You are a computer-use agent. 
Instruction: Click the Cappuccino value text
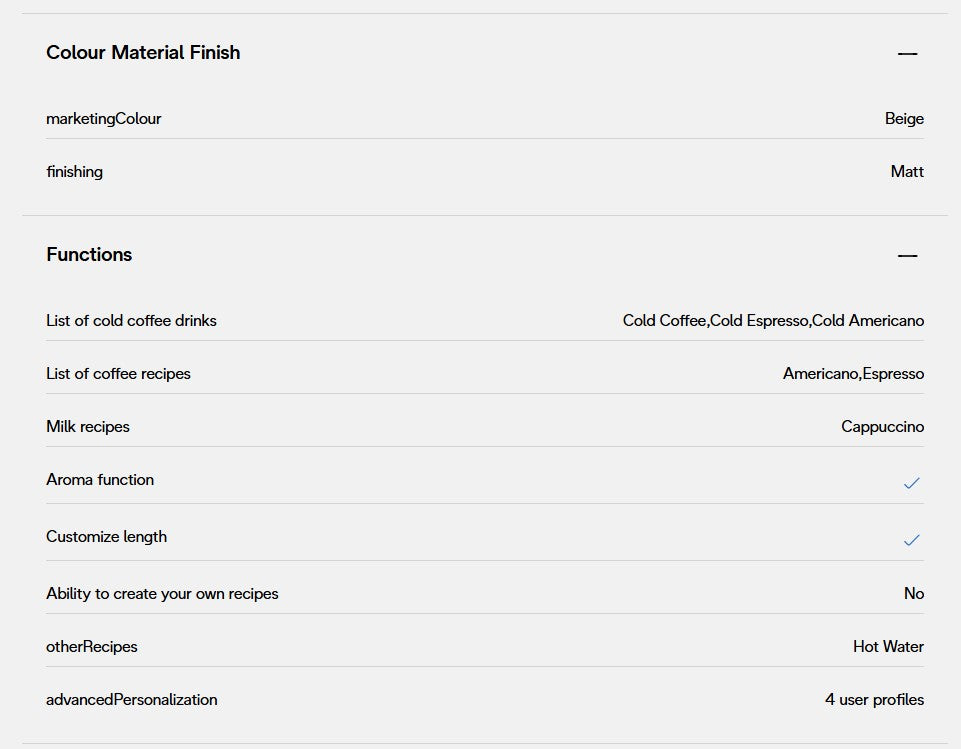(x=882, y=427)
